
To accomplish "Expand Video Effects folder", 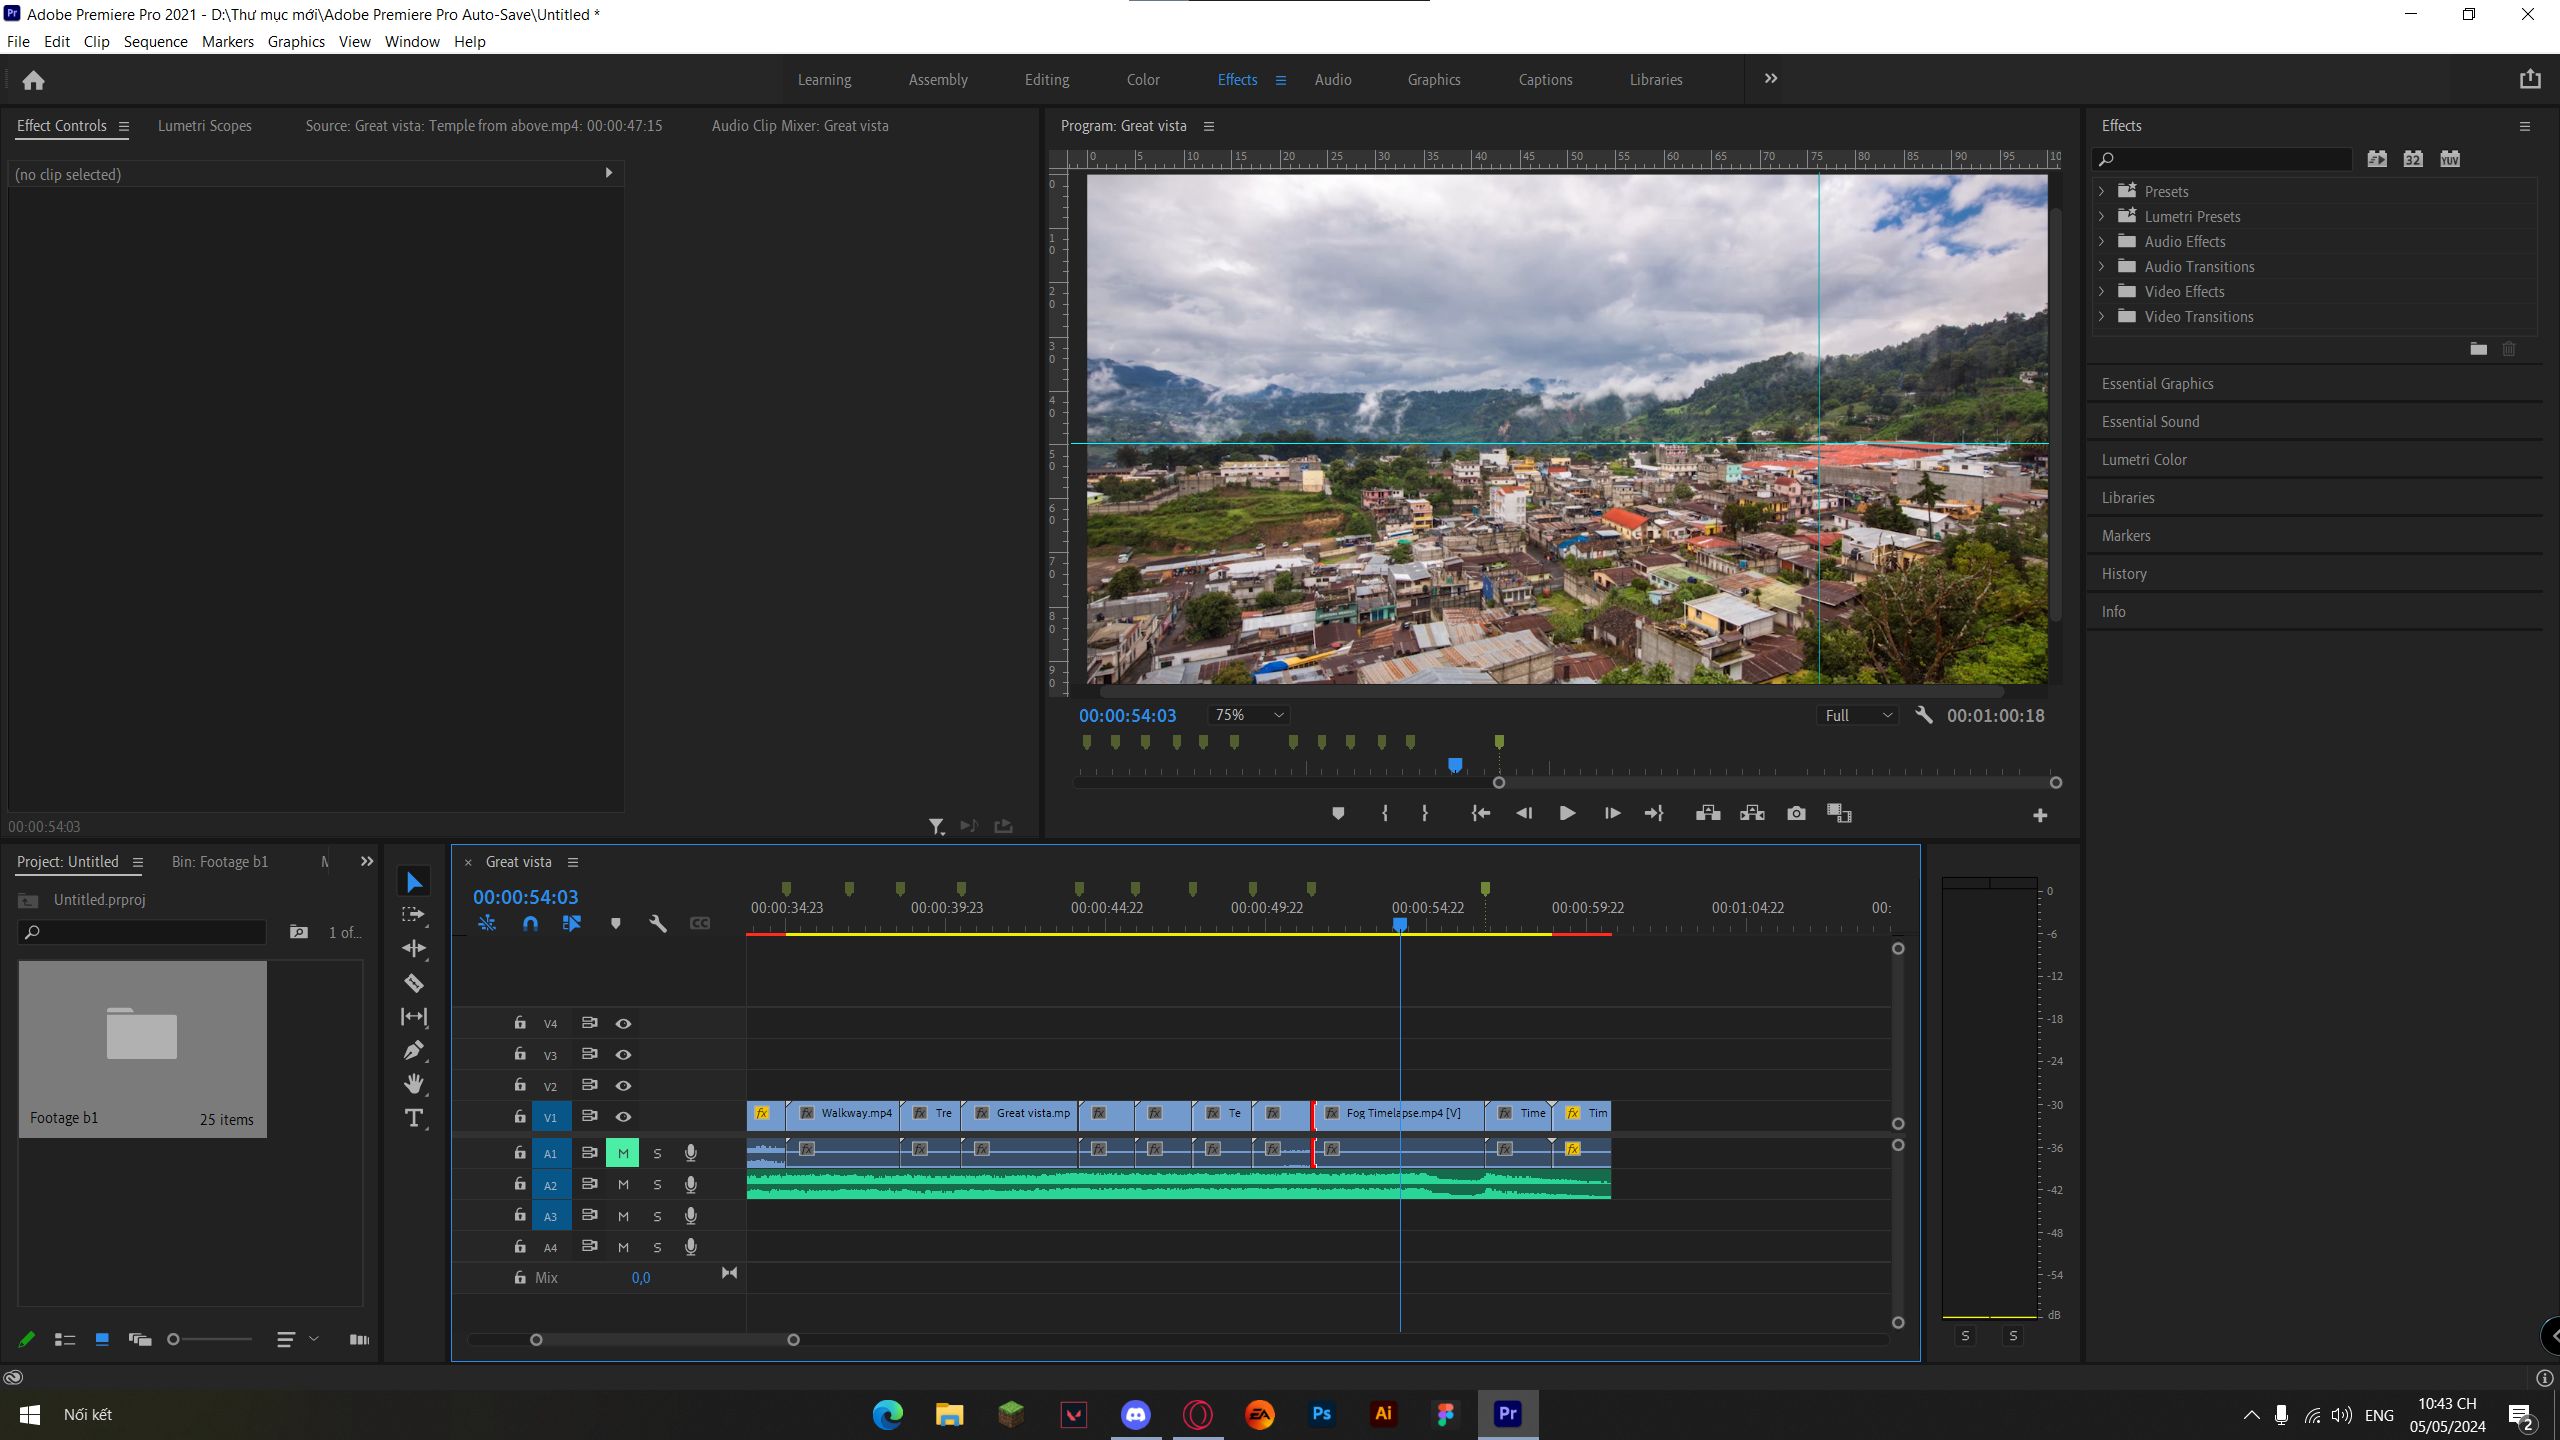I will pos(2101,291).
